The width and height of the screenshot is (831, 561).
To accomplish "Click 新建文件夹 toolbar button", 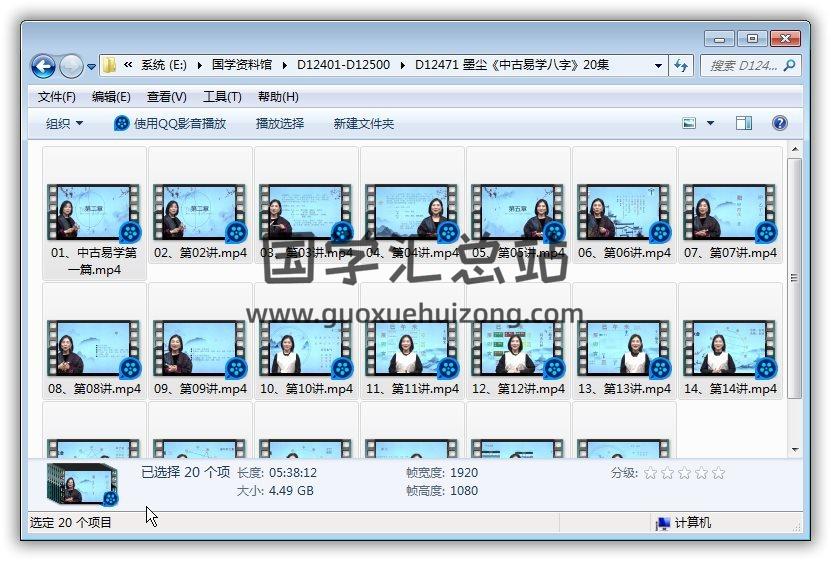I will click(364, 123).
